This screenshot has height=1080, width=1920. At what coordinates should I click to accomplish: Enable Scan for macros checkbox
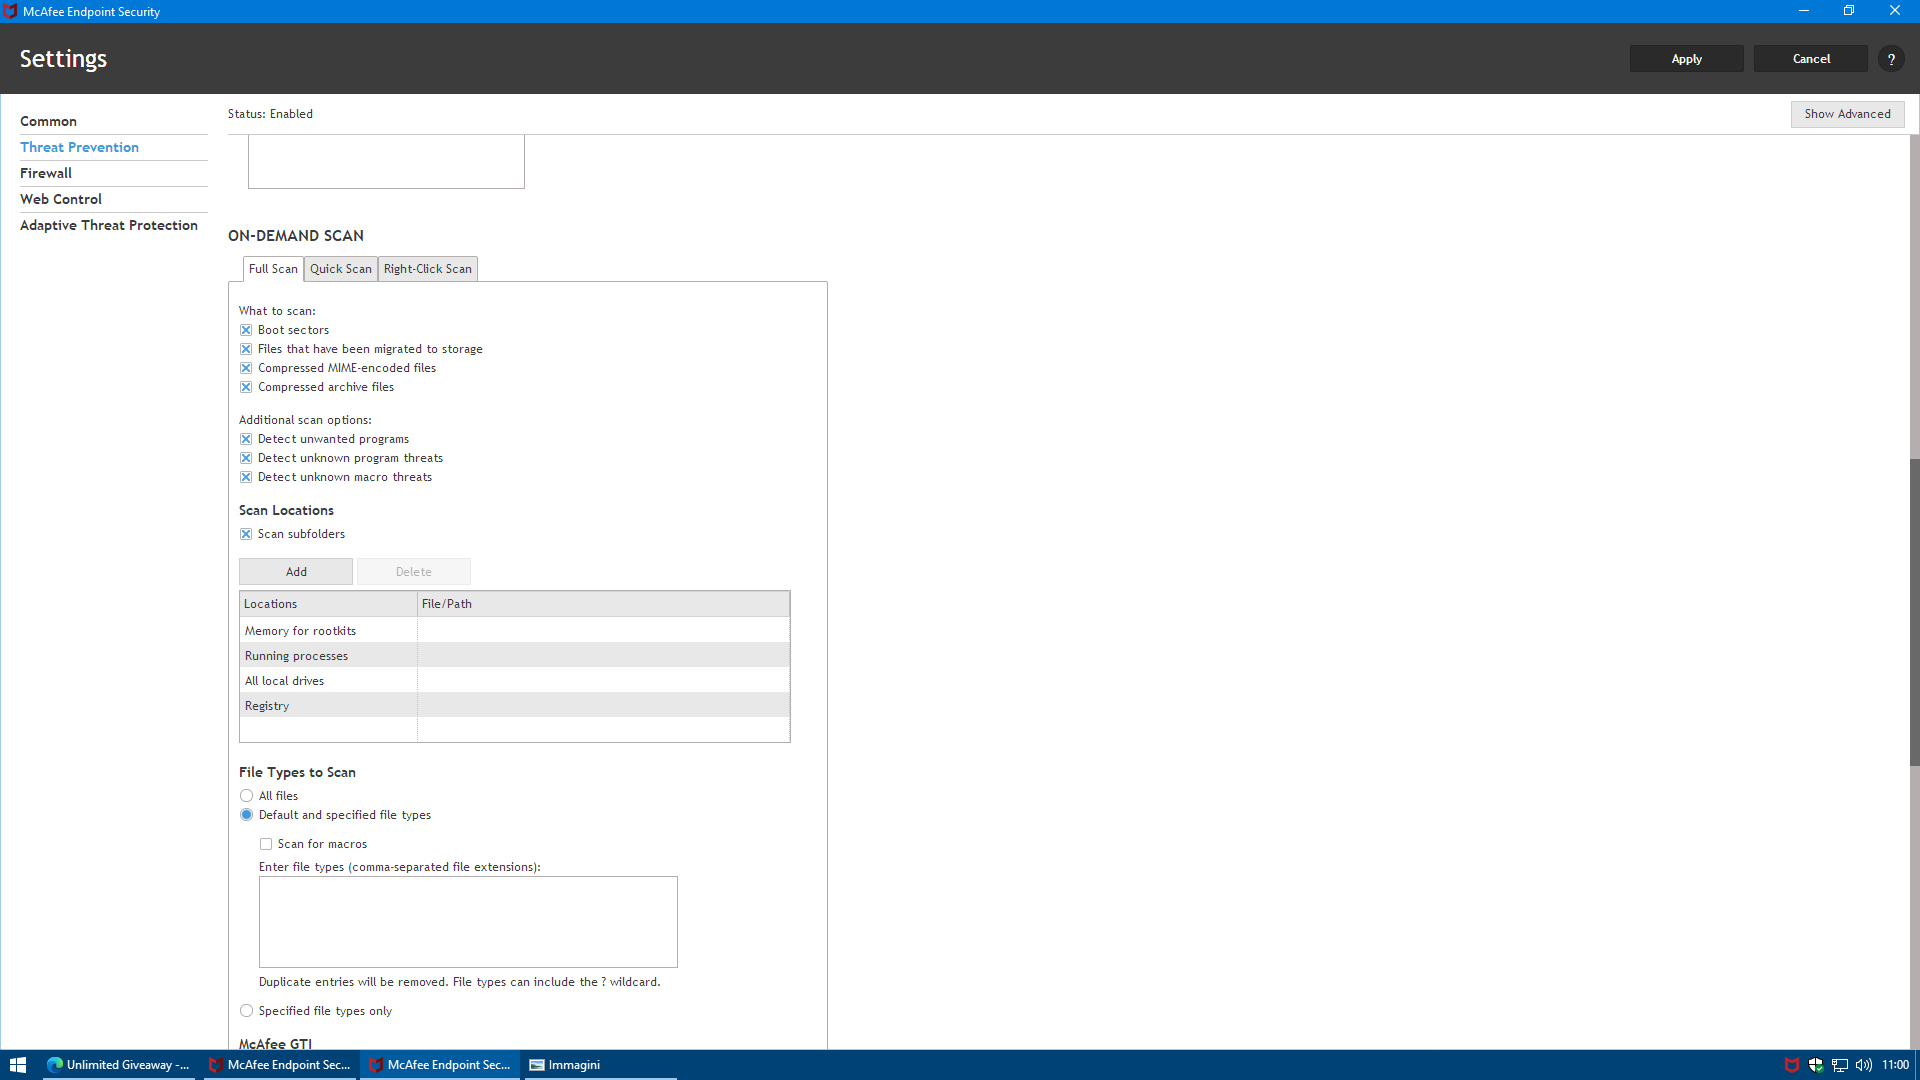[266, 844]
